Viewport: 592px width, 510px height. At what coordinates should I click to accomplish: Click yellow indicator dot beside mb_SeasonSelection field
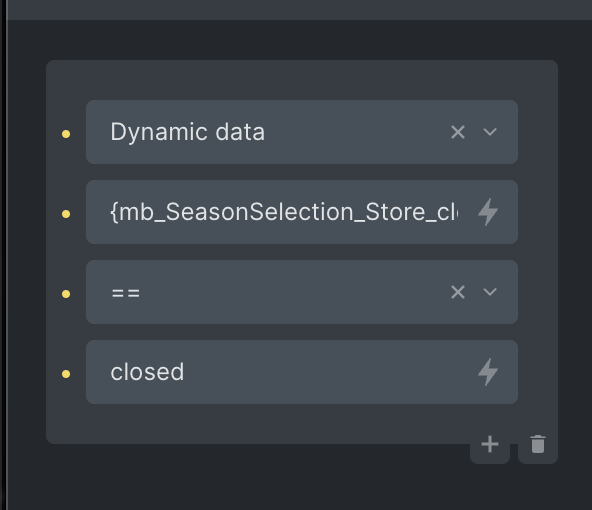tap(66, 214)
